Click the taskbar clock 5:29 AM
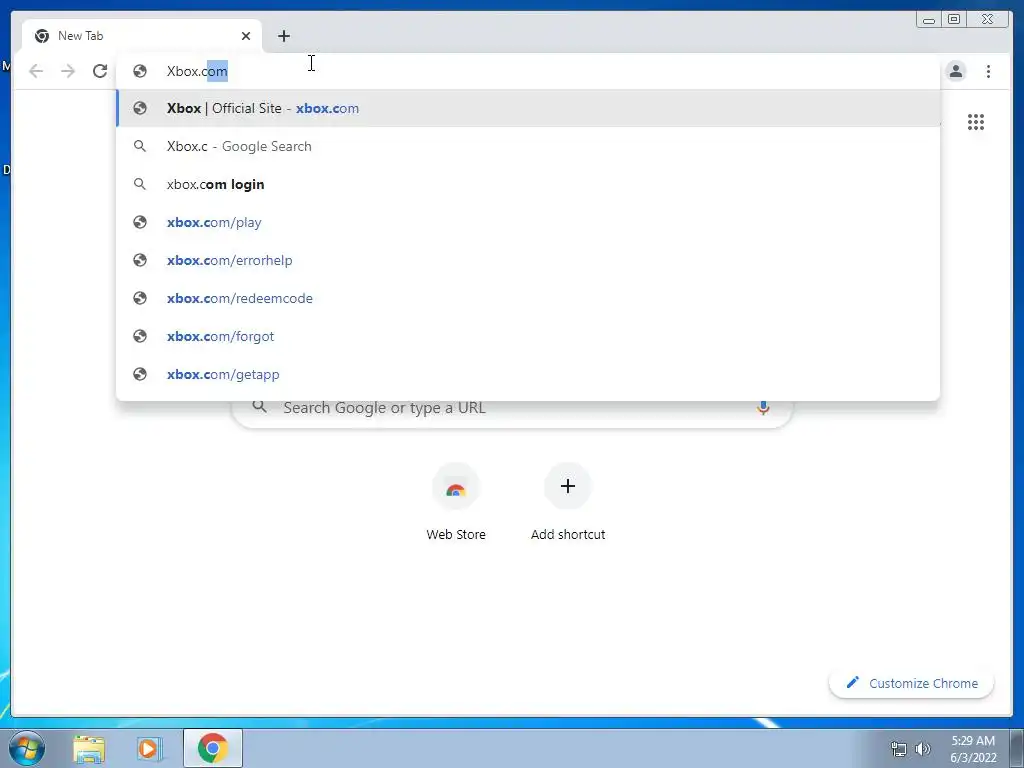The width and height of the screenshot is (1024, 768). pos(973,748)
